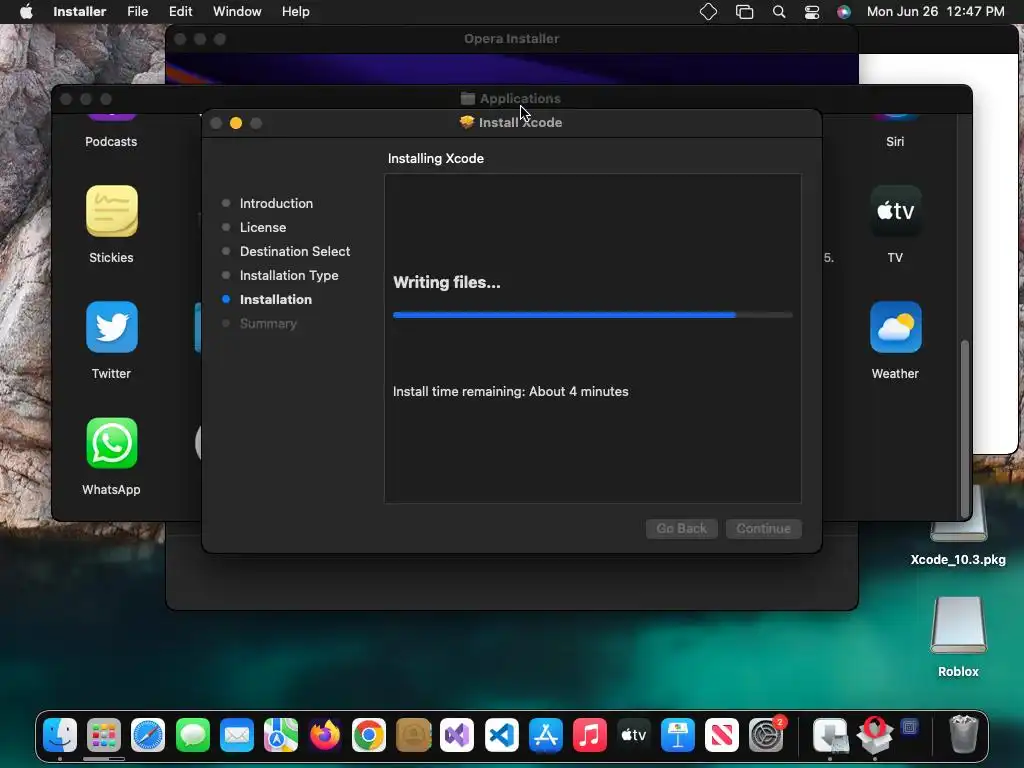Open Launchpad in the Dock
The image size is (1024, 768).
(x=104, y=735)
